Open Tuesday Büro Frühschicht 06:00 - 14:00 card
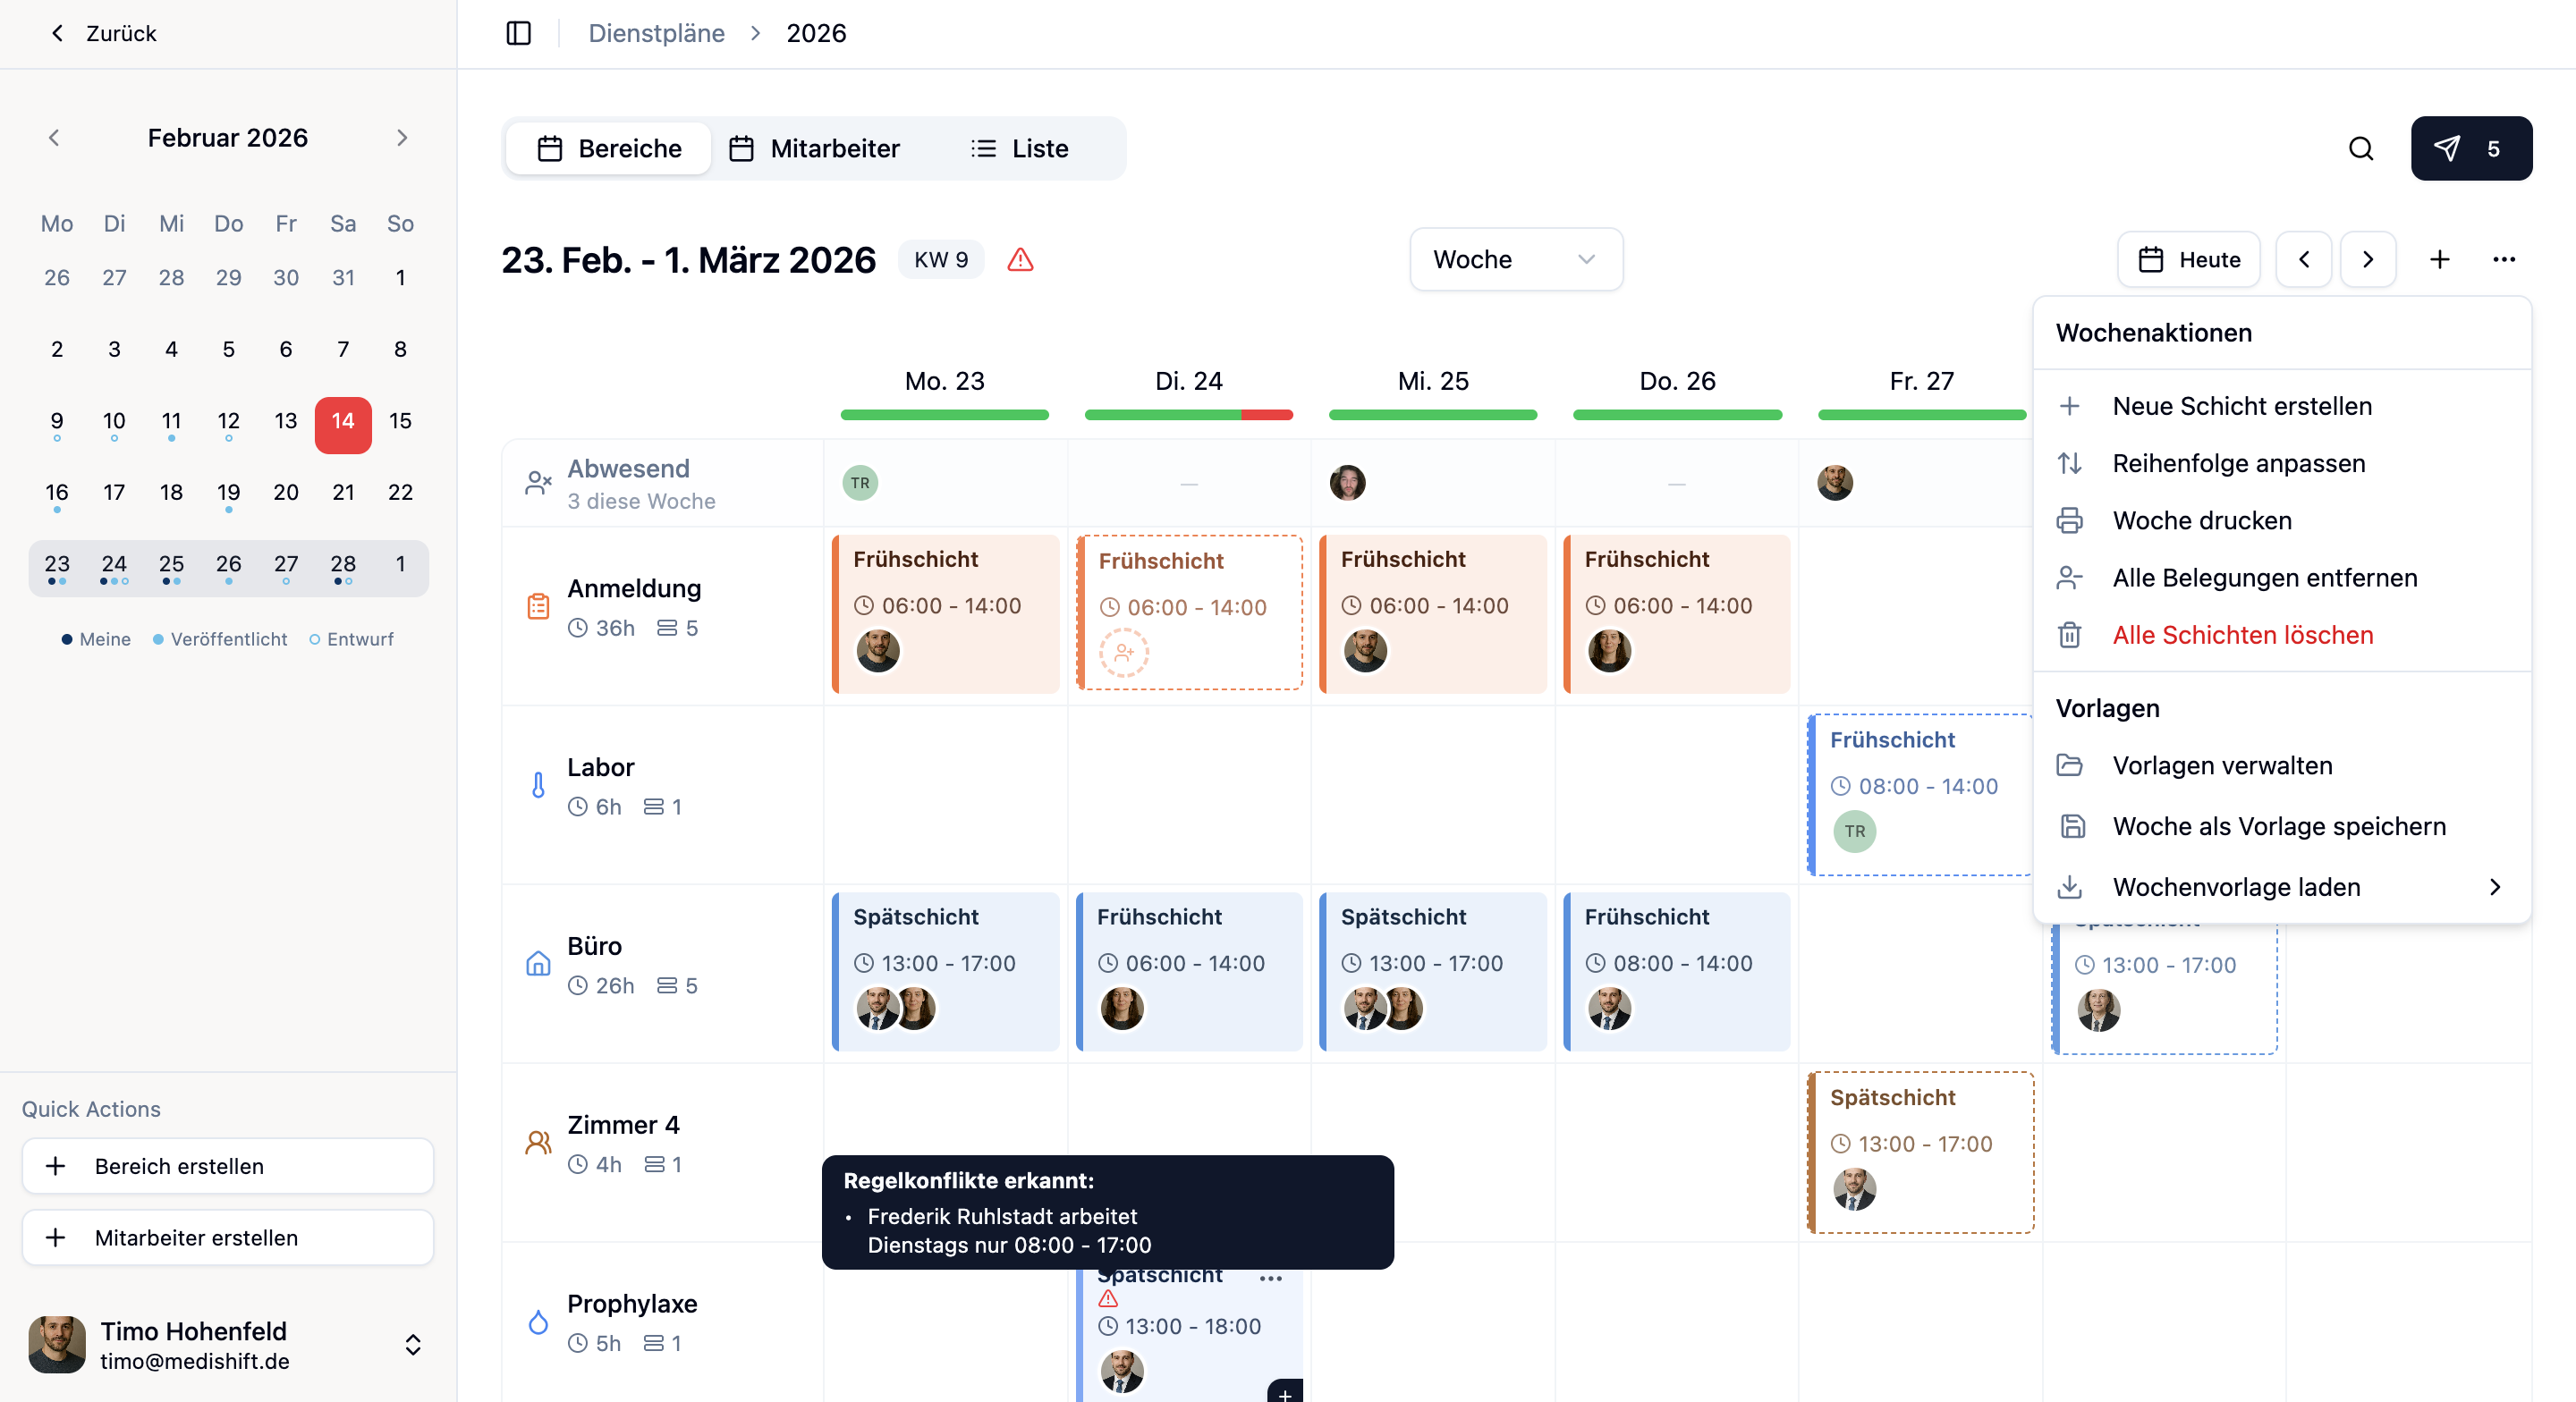The width and height of the screenshot is (2576, 1402). click(1189, 971)
